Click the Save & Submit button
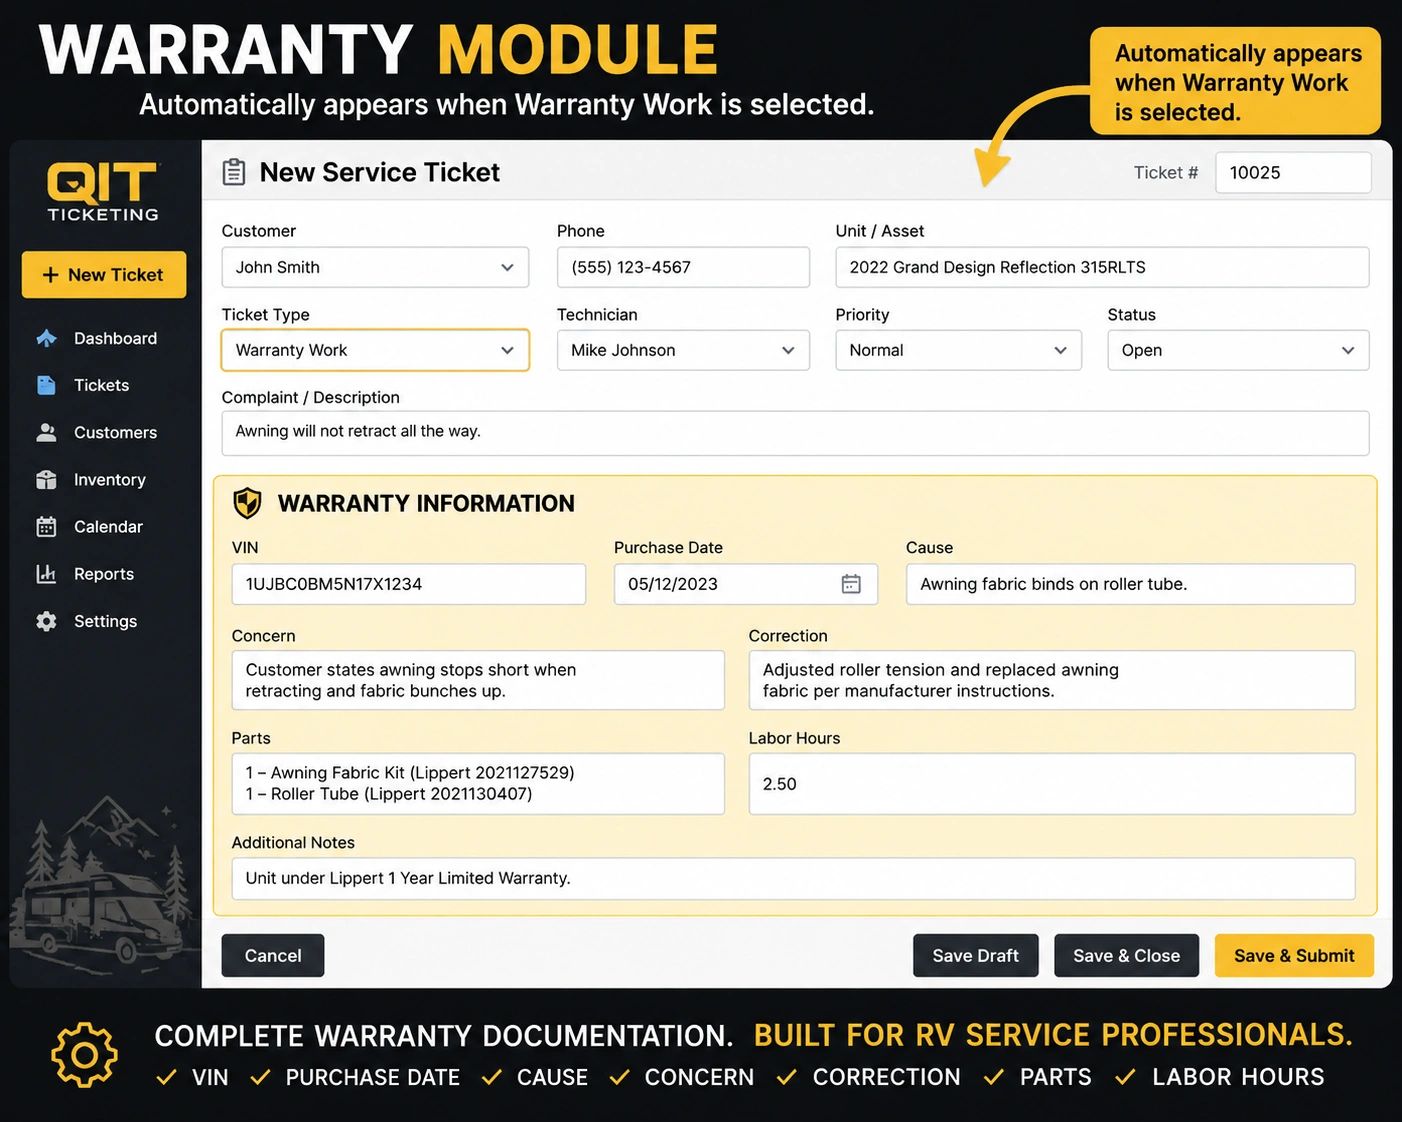The width and height of the screenshot is (1402, 1122). (1294, 956)
